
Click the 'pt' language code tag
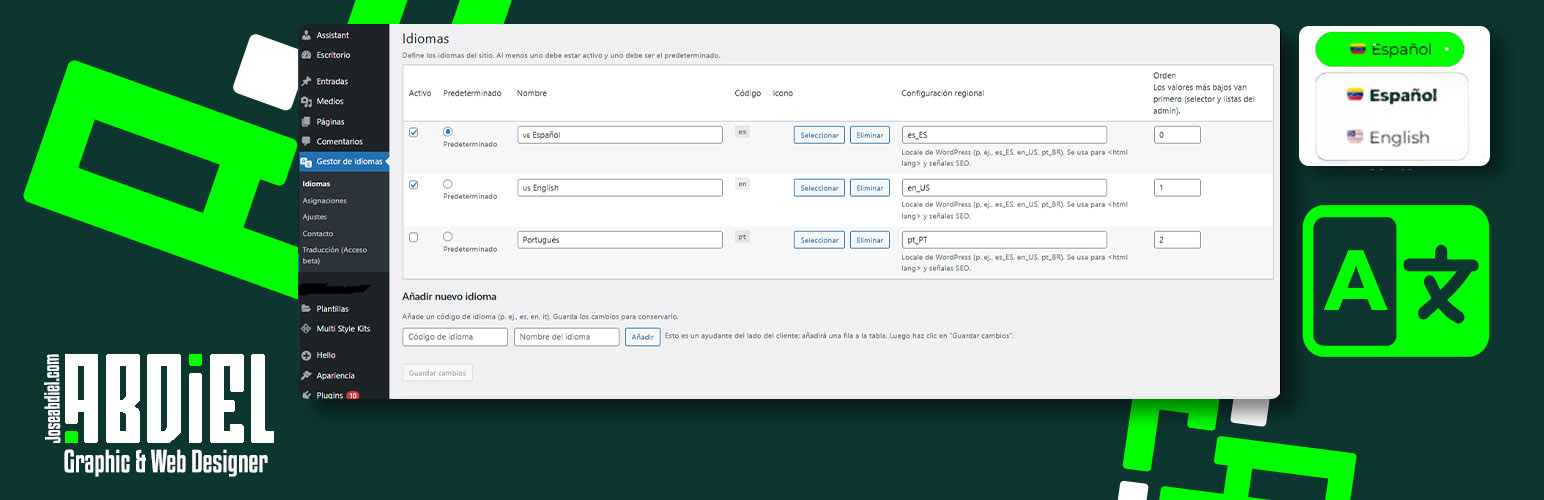742,237
